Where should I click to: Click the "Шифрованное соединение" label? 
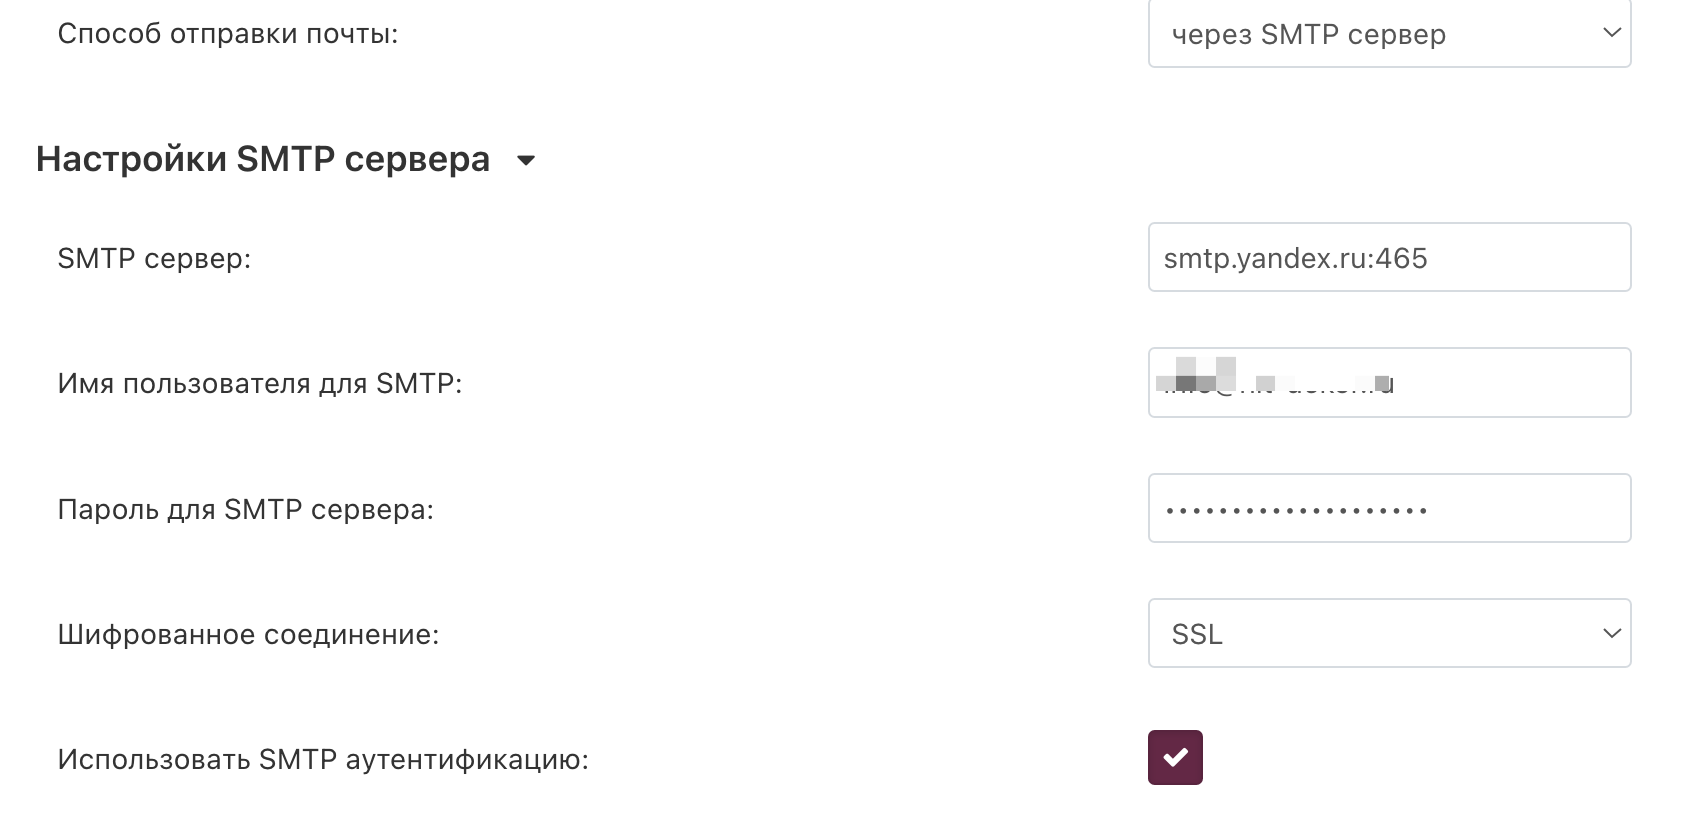point(248,635)
